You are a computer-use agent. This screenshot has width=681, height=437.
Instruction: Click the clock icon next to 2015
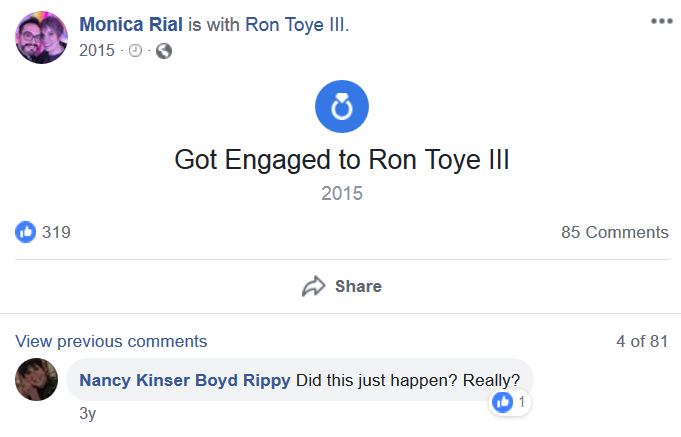click(136, 51)
